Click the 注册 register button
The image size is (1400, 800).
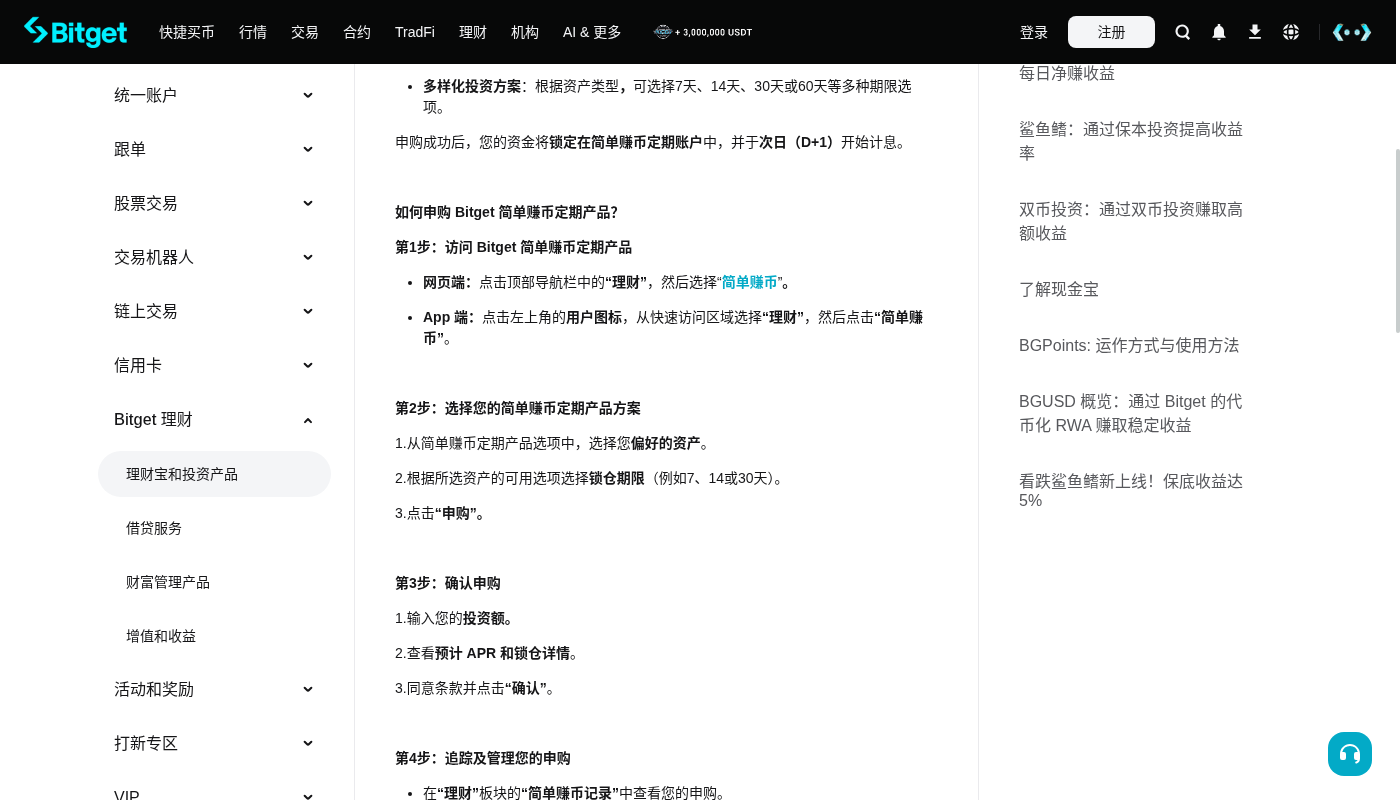point(1111,32)
